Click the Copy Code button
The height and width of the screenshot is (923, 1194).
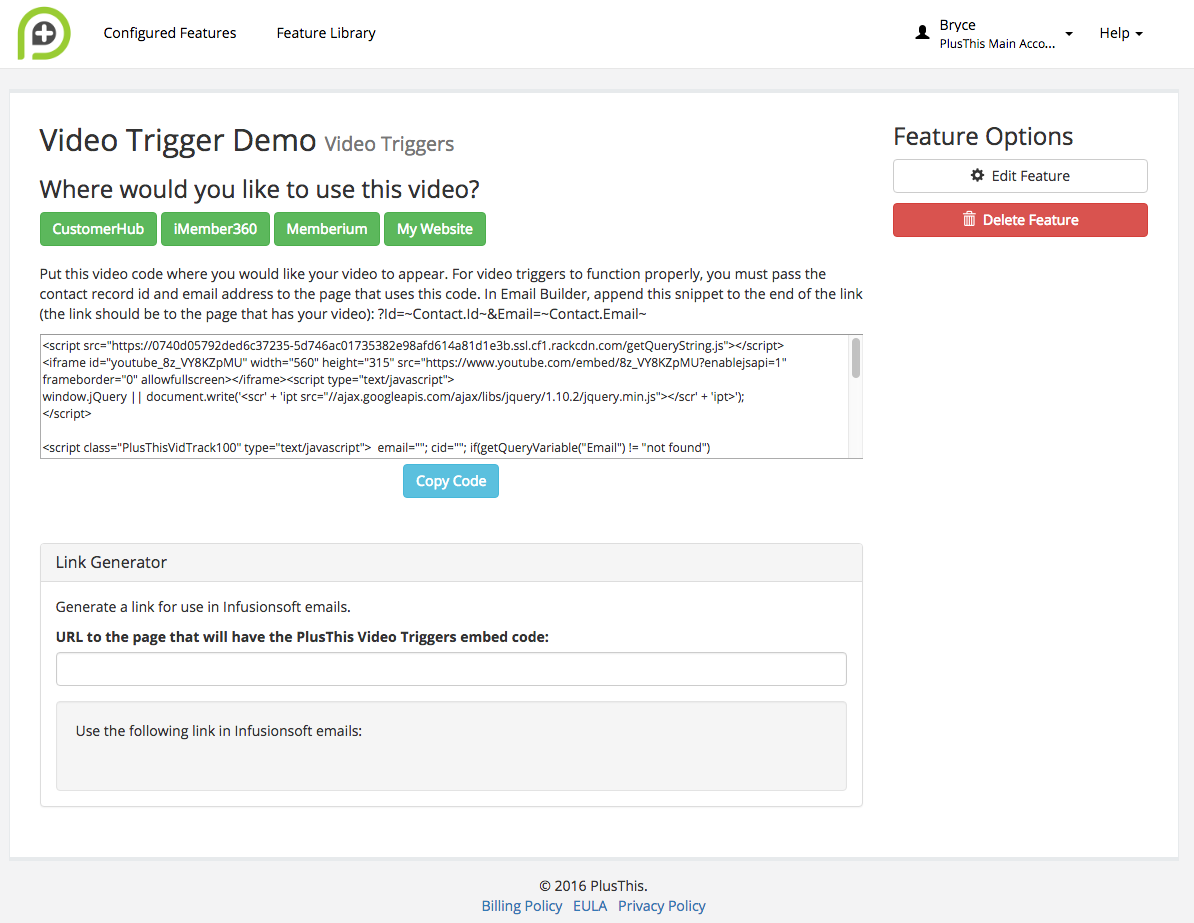[451, 481]
